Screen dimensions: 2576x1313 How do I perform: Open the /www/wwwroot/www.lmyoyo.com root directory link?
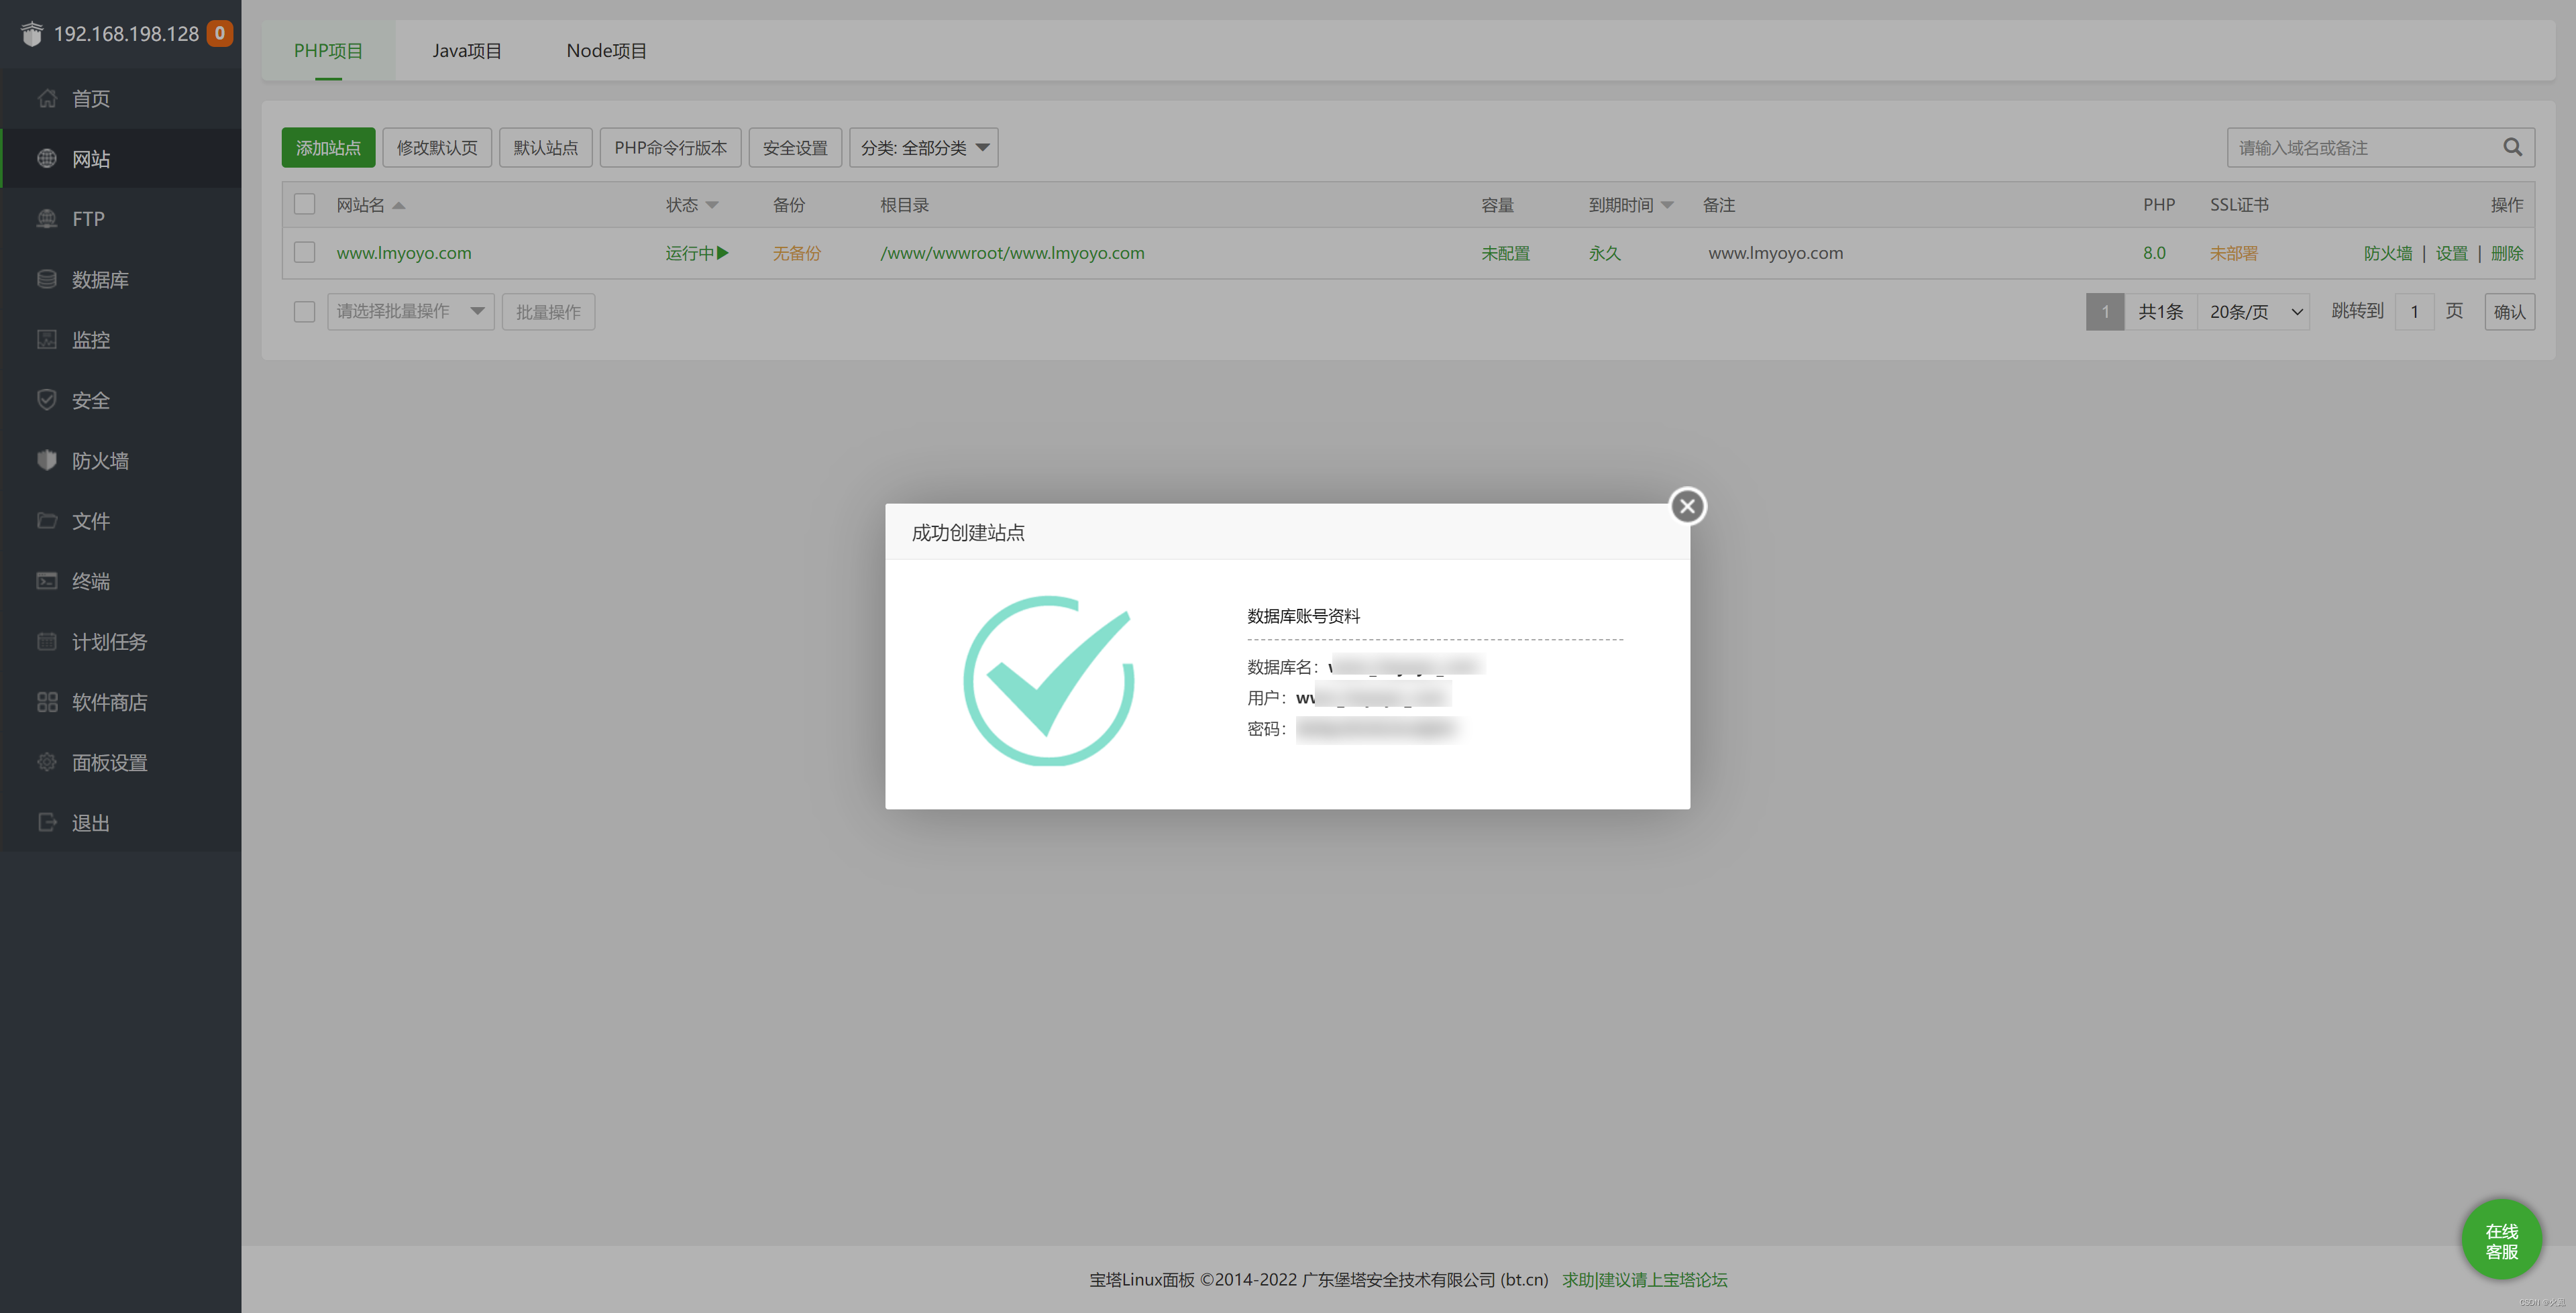(x=1012, y=253)
